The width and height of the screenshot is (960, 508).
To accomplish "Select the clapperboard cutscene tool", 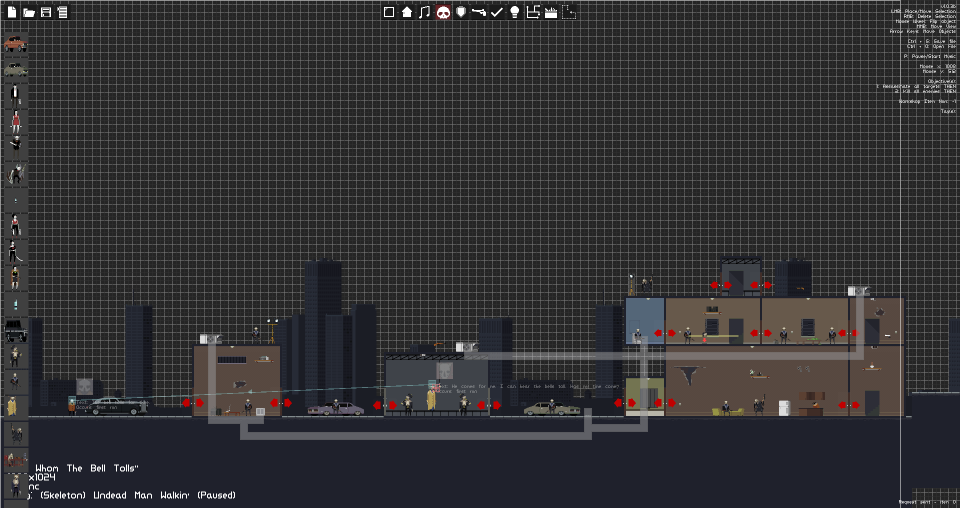I will (551, 12).
